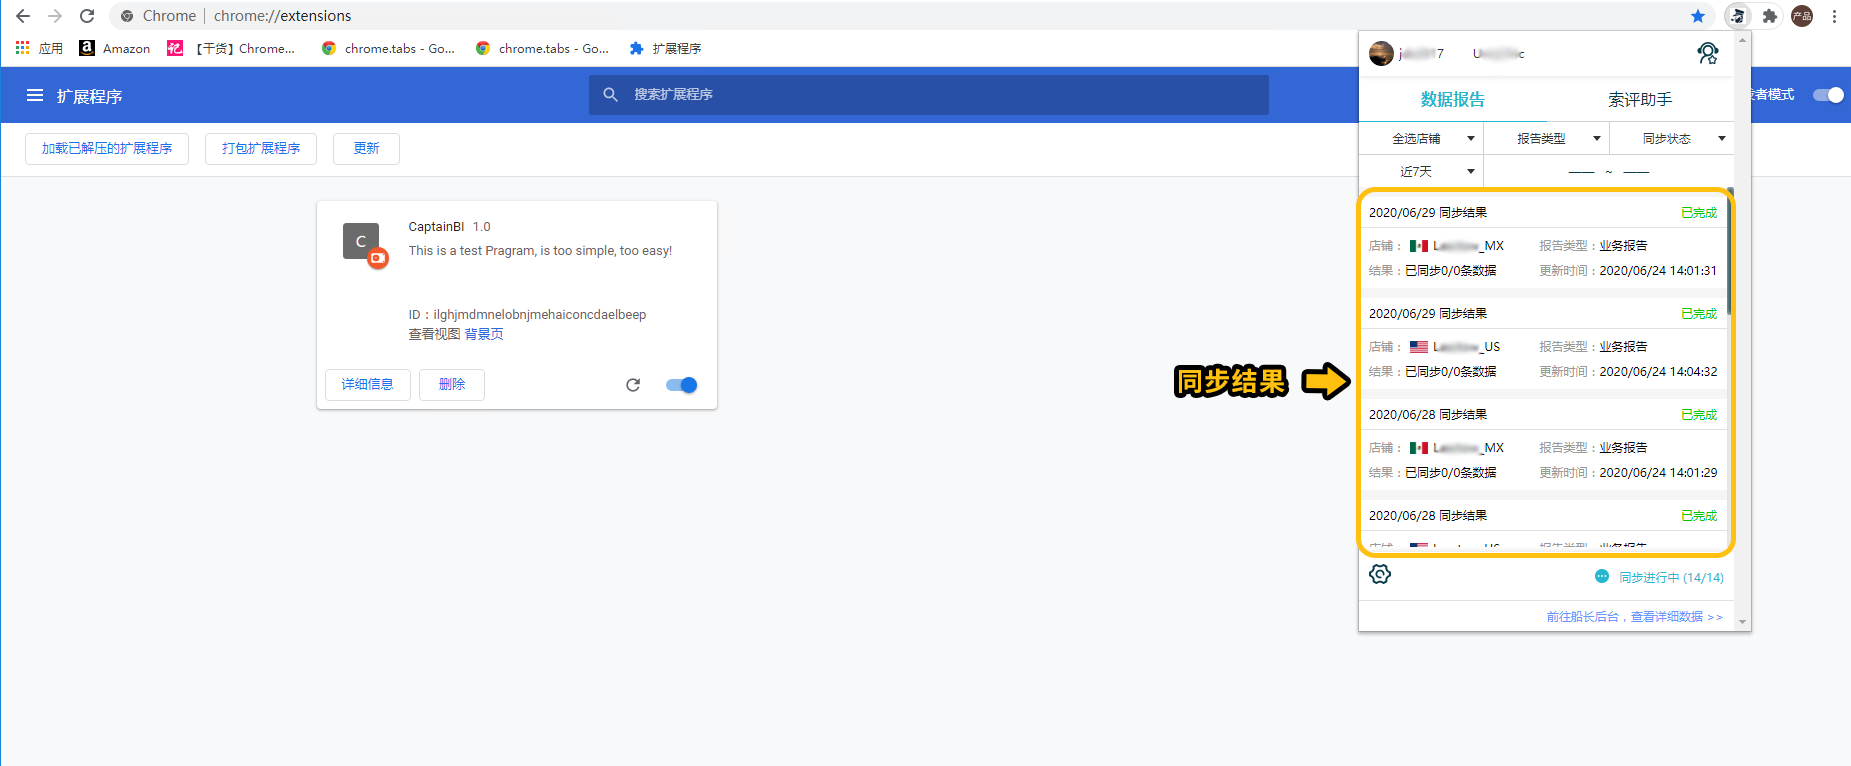Click the 更新 button
1851x766 pixels.
click(366, 149)
